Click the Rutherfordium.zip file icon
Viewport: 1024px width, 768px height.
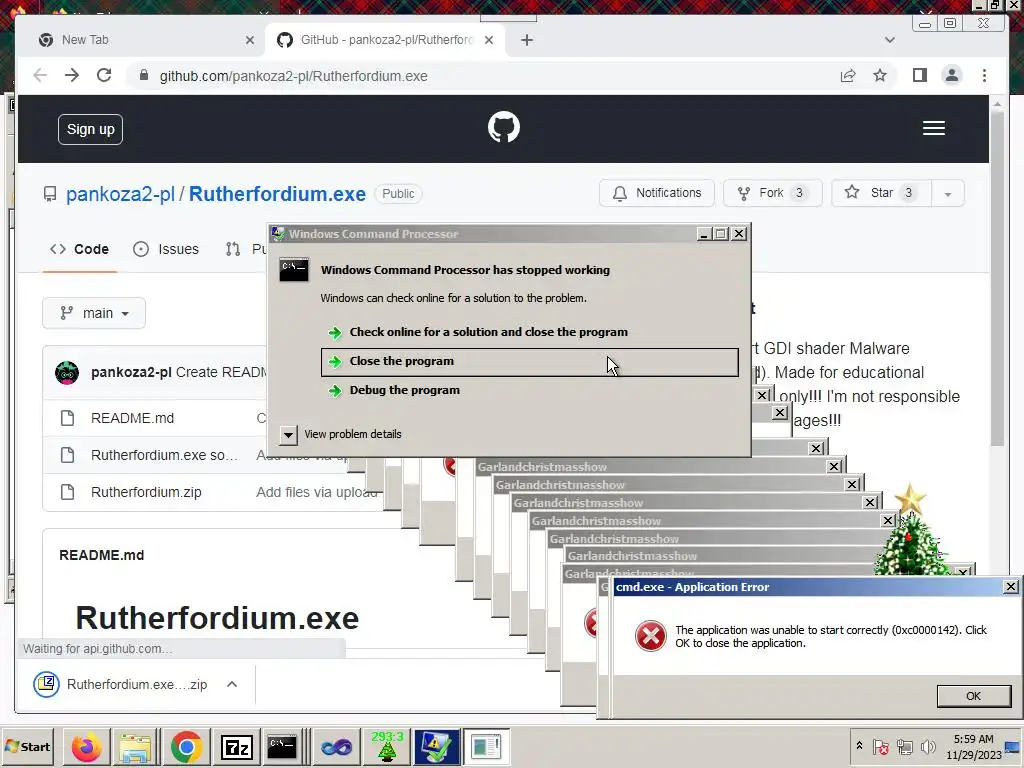pos(67,492)
